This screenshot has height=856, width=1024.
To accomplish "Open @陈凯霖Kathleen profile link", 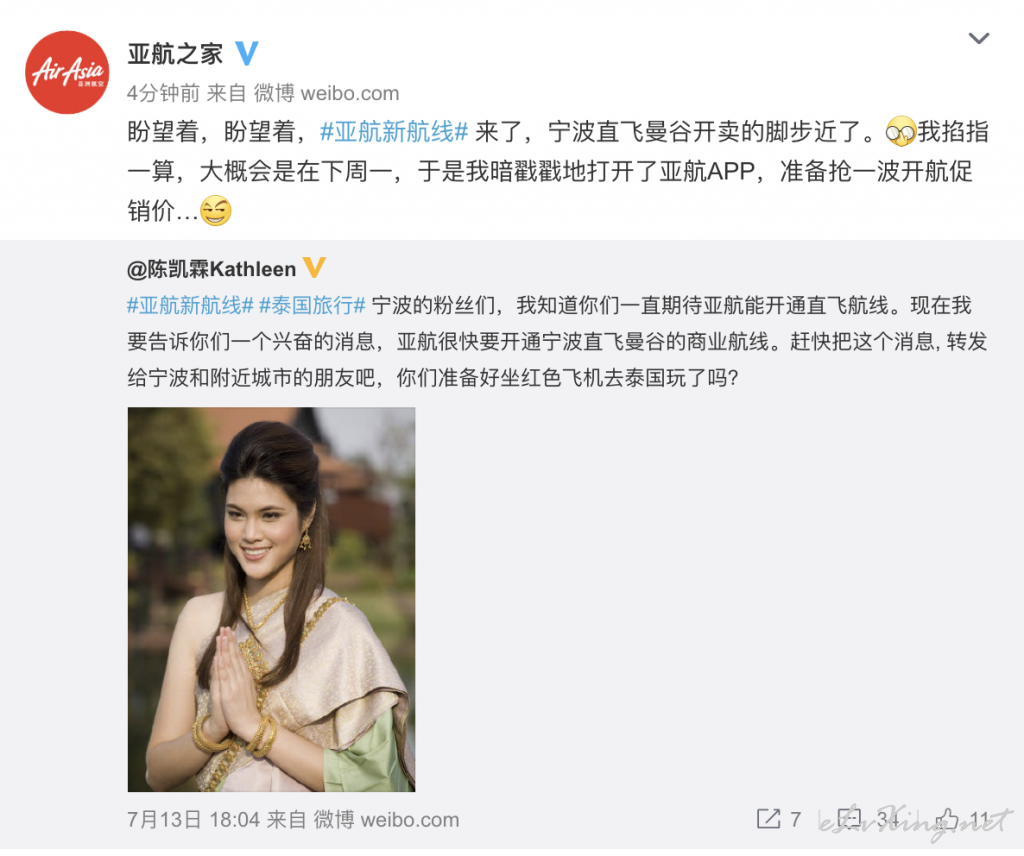I will [212, 269].
